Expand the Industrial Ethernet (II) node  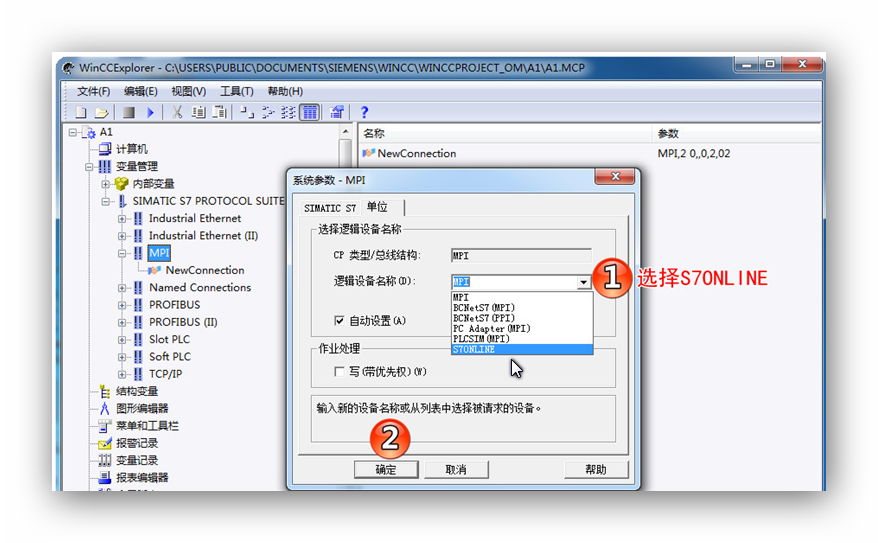[x=122, y=236]
